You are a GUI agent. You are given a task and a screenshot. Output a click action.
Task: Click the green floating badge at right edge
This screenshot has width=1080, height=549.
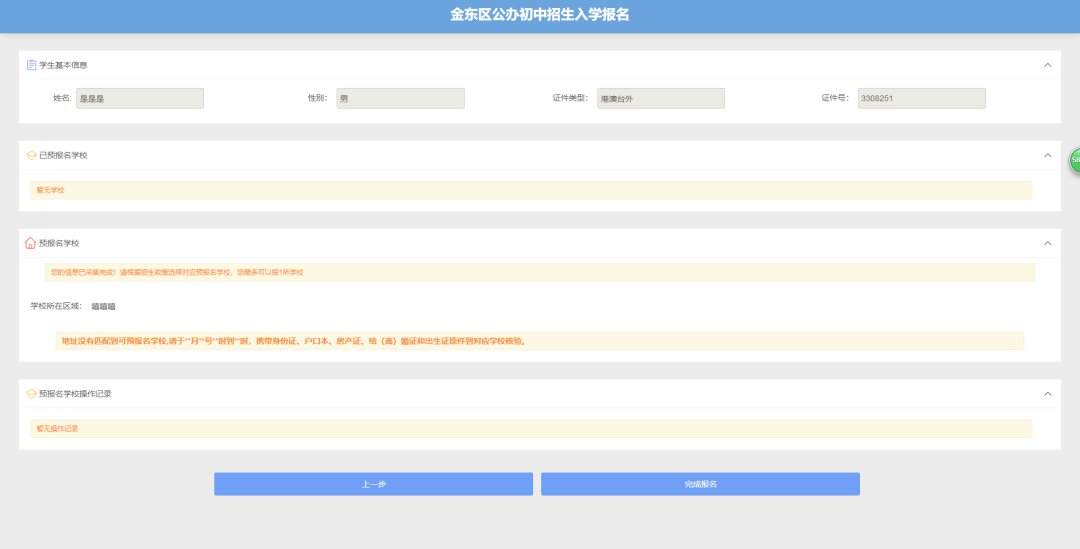click(x=1075, y=160)
